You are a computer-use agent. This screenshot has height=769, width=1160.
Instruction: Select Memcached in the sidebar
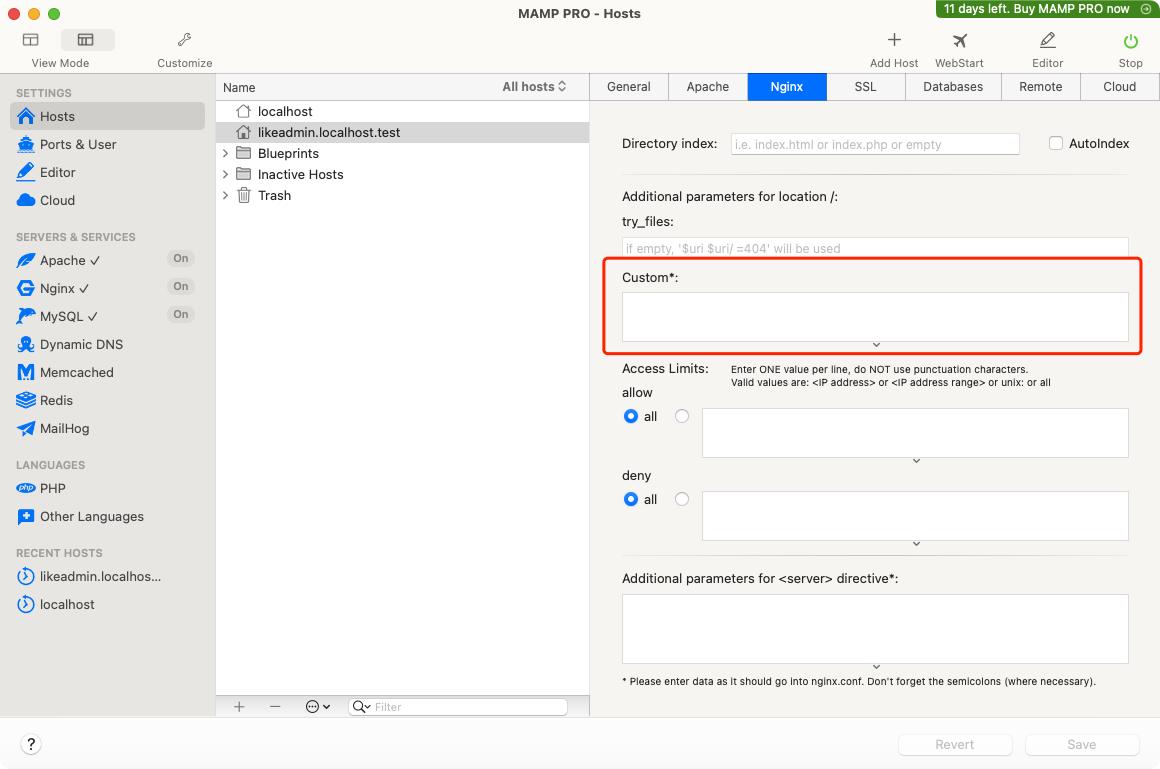(76, 372)
